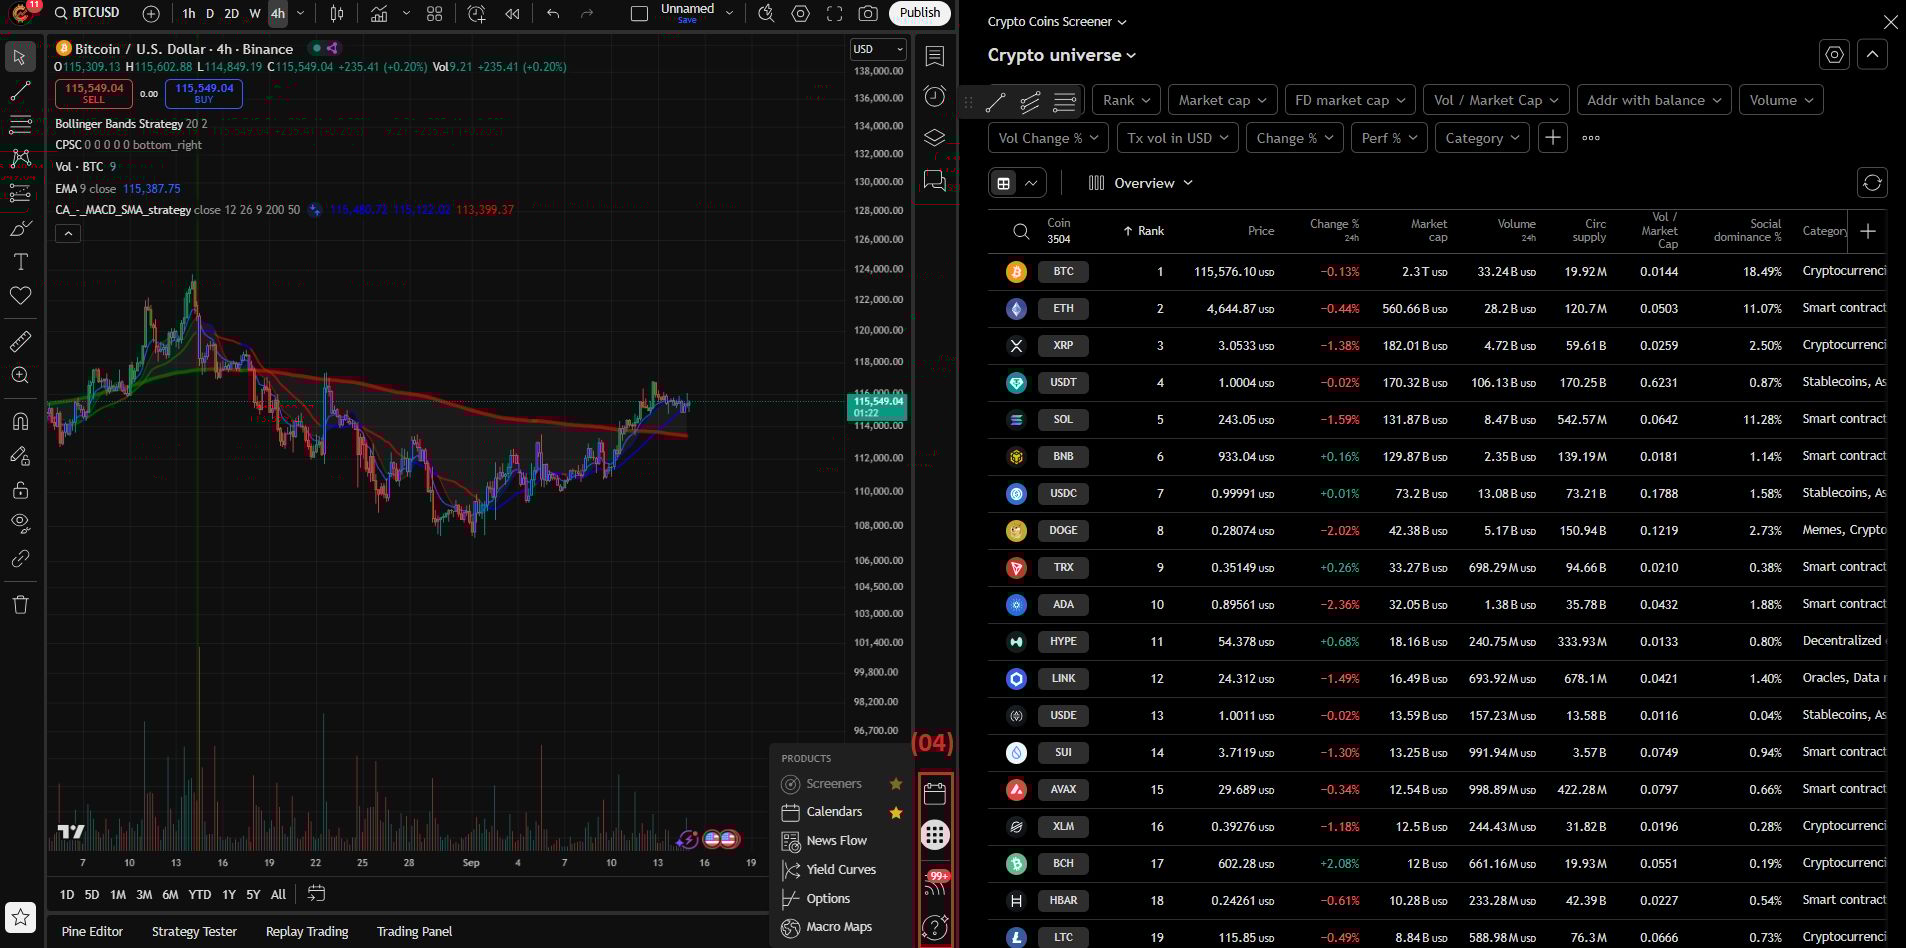Screen dimensions: 1906x948
Task: Select the 1h timeframe button
Action: (x=189, y=14)
